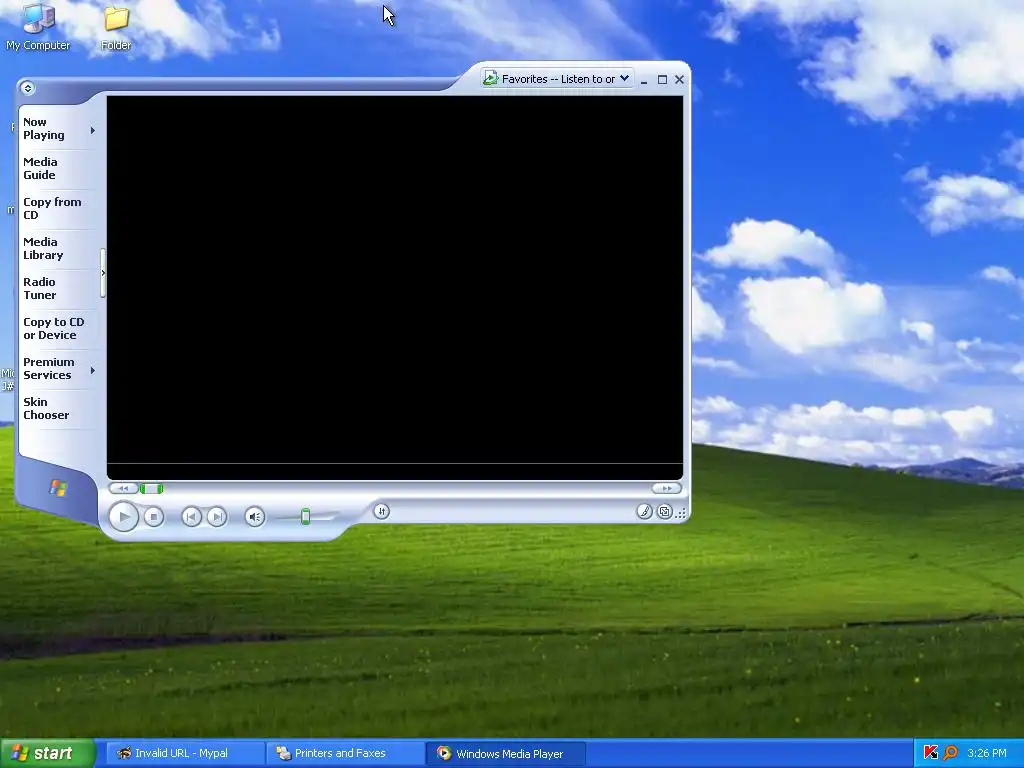This screenshot has width=1024, height=768.
Task: Skip to the previous track
Action: tap(191, 517)
